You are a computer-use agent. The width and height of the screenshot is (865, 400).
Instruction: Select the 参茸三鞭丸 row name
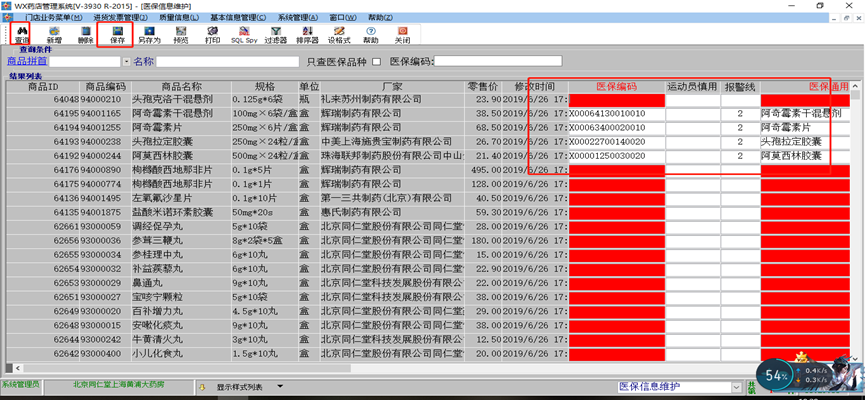[x=181, y=240]
